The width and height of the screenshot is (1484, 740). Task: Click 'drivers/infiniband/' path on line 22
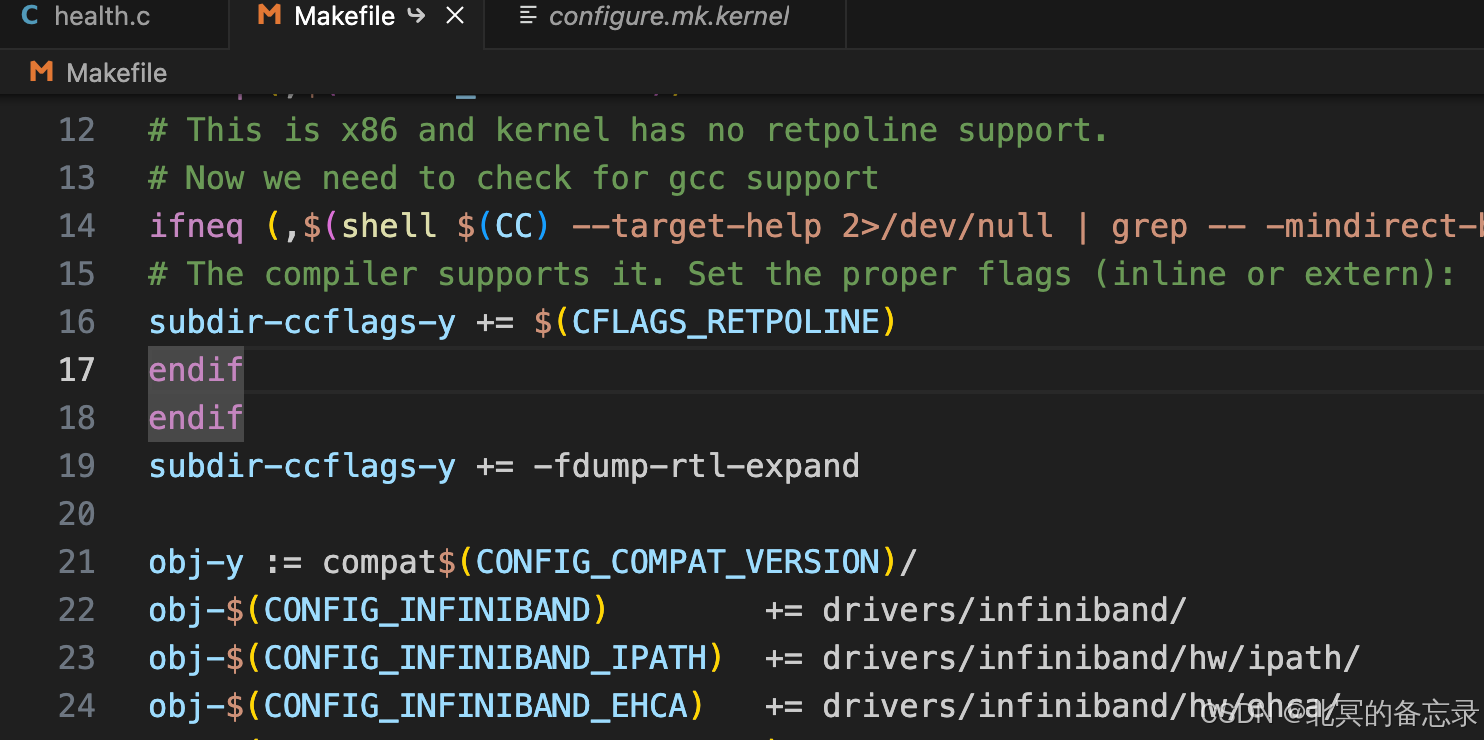click(1004, 610)
